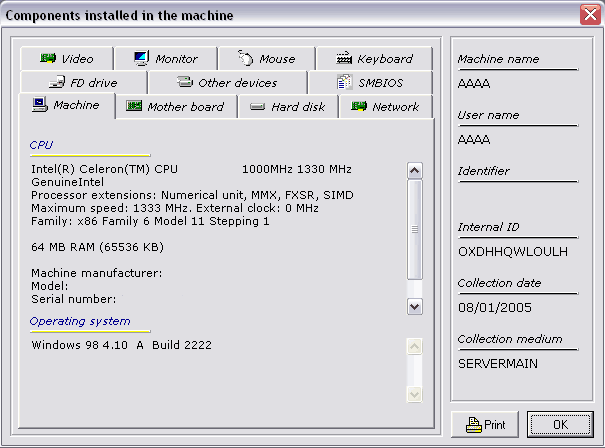Click the 'User name' label
This screenshot has height=448, width=605.
tap(488, 115)
